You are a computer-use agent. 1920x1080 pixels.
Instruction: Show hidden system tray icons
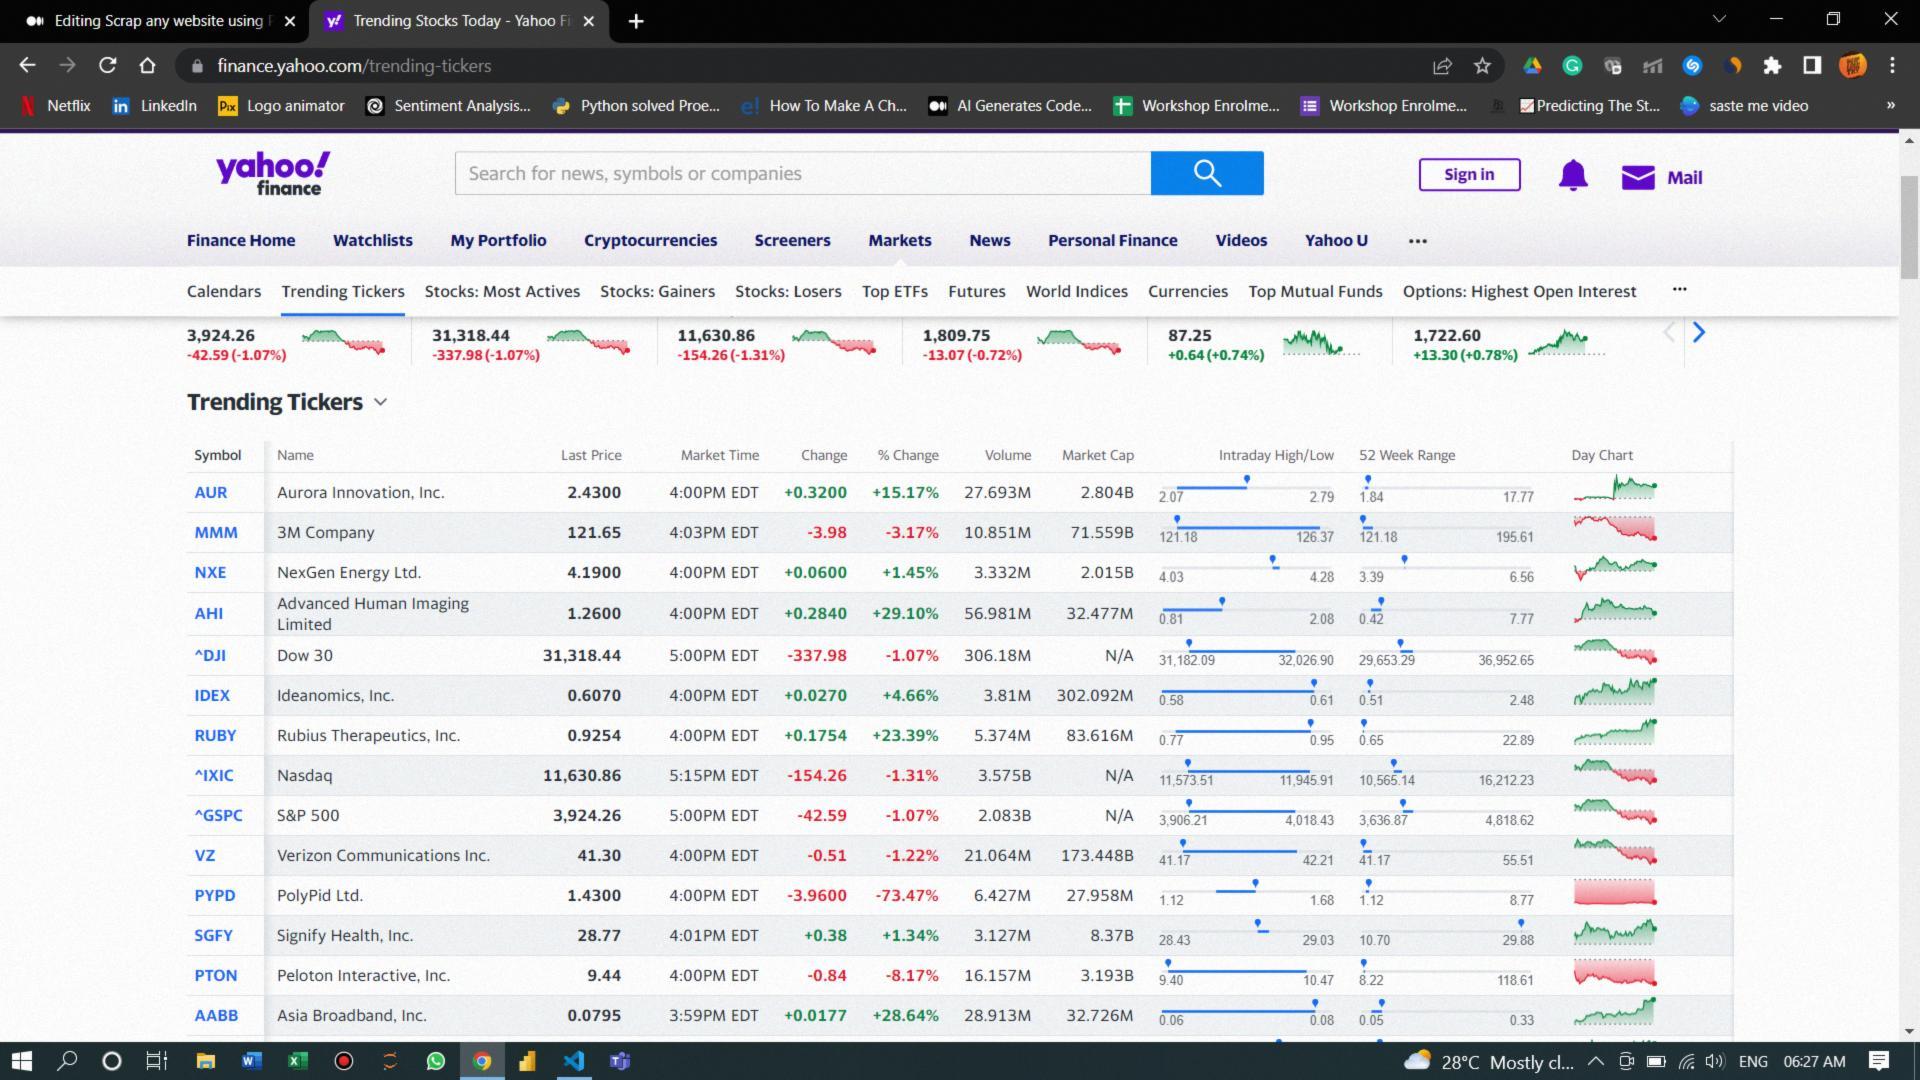[x=1596, y=1061]
